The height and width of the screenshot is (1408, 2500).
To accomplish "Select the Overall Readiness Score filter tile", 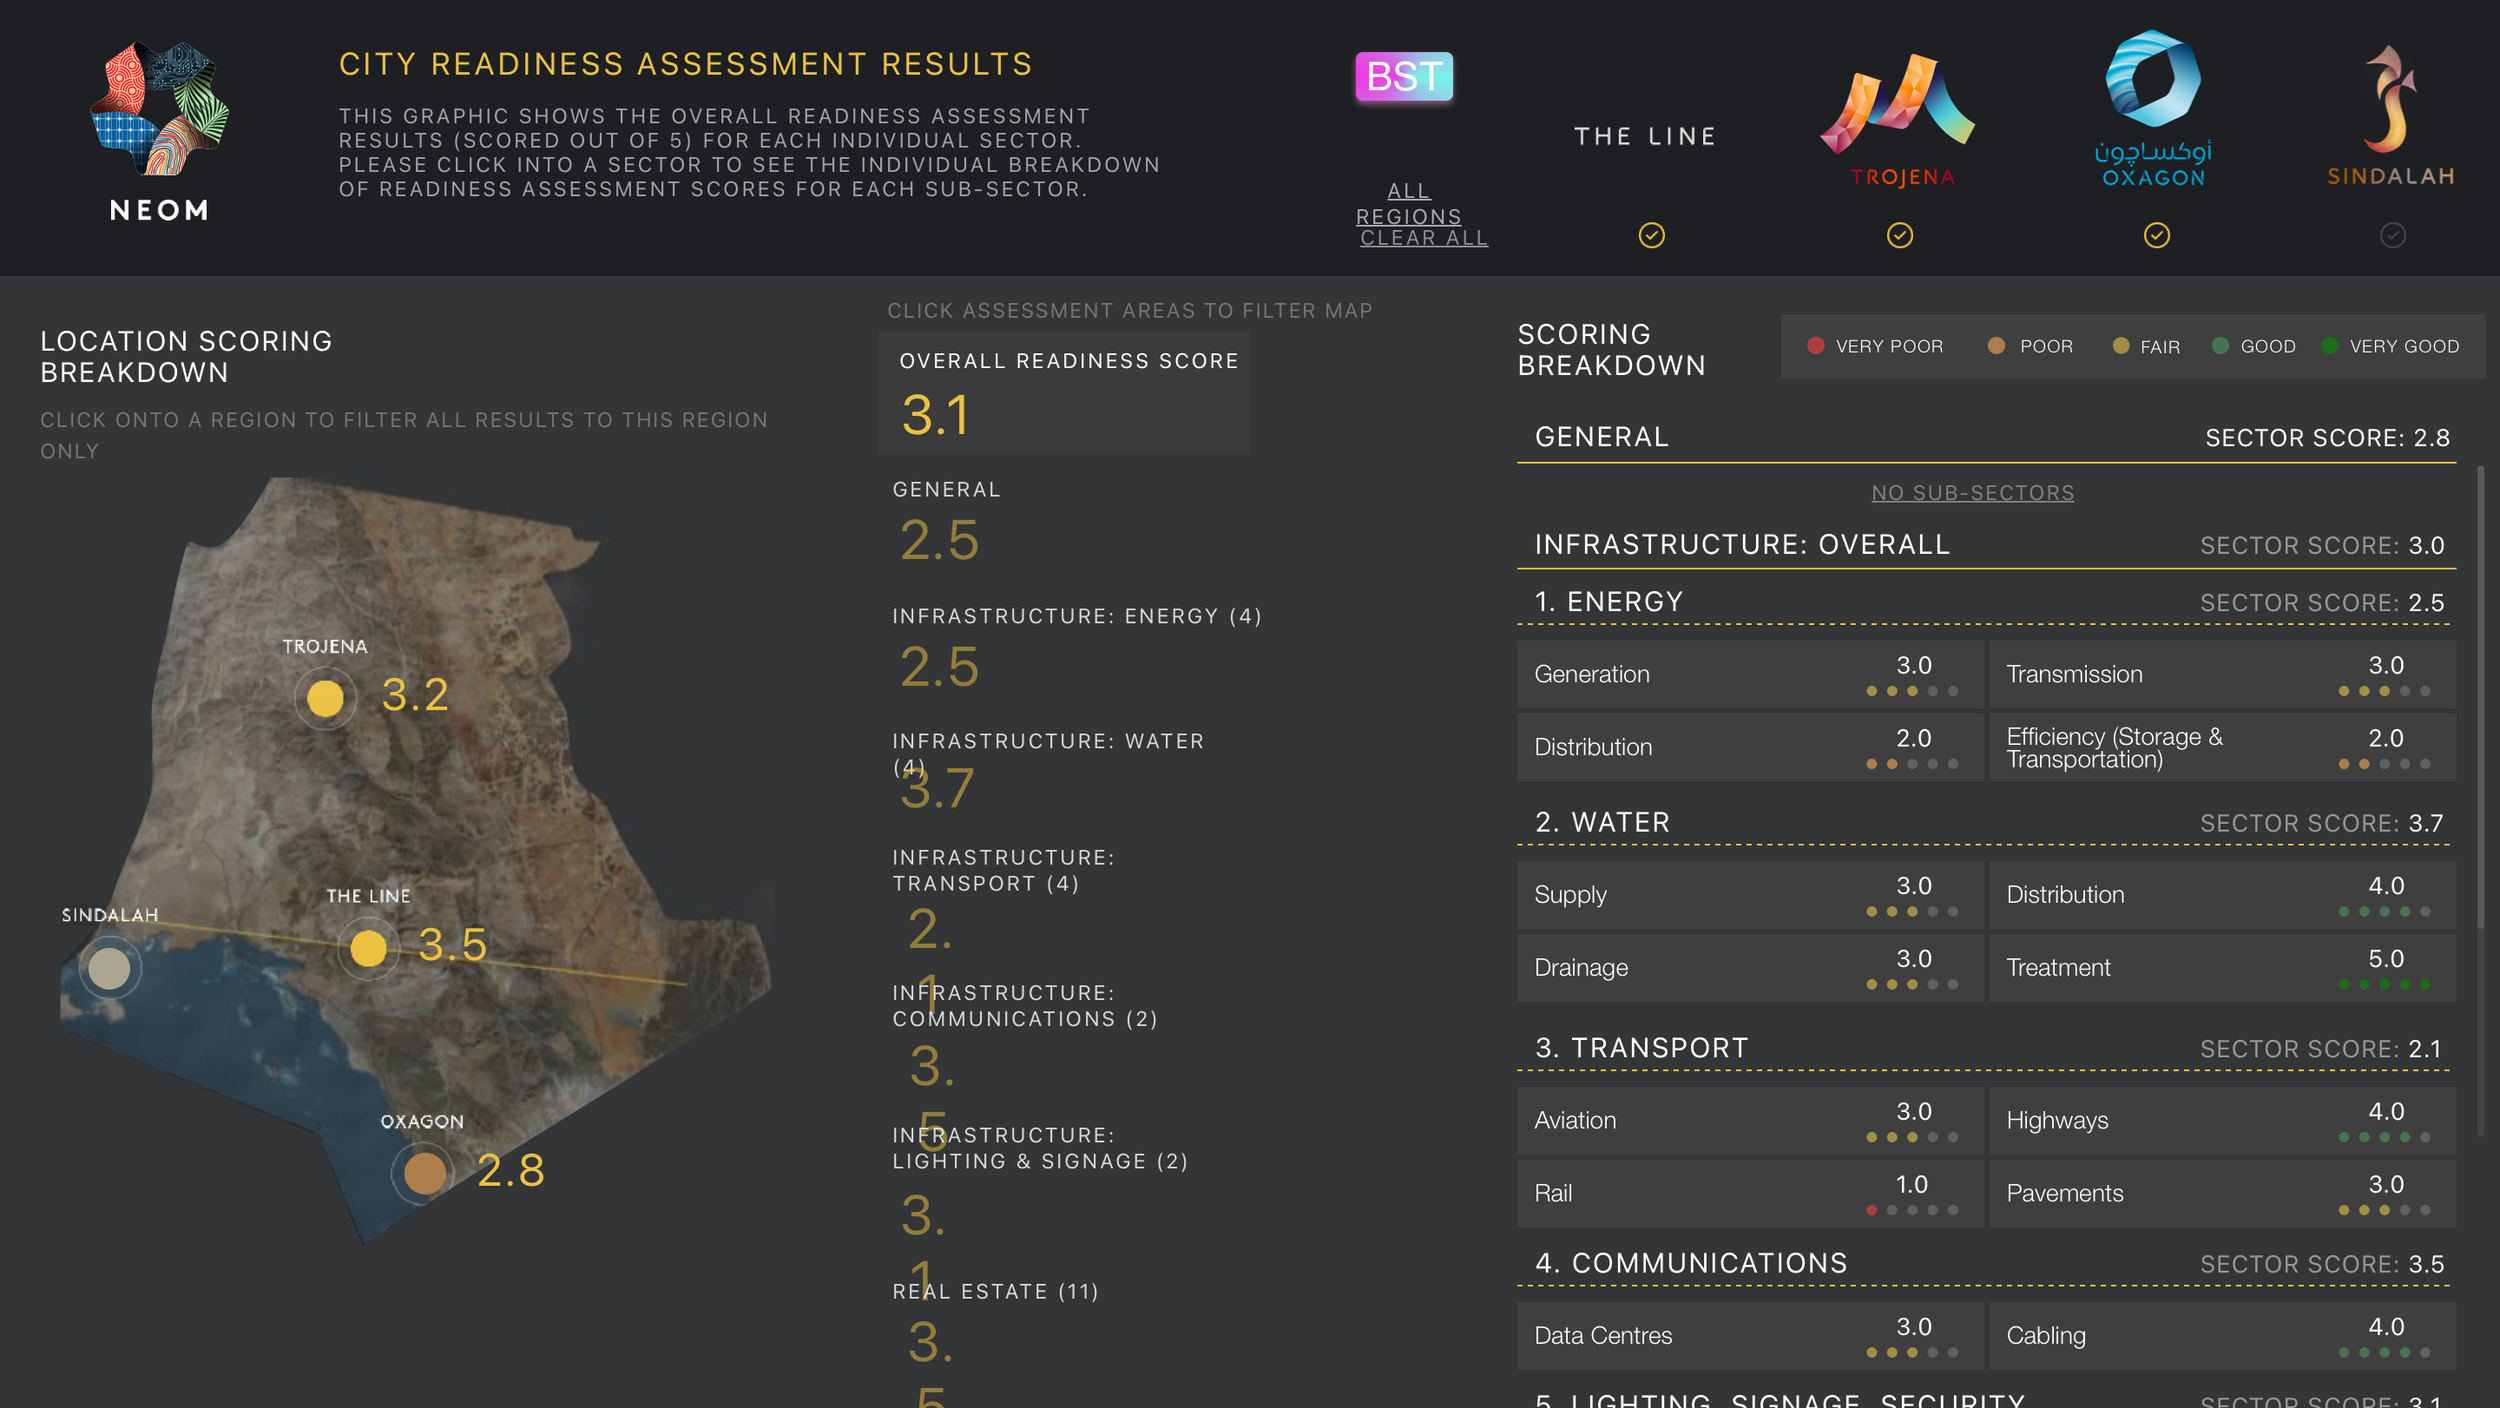I will (x=1063, y=392).
